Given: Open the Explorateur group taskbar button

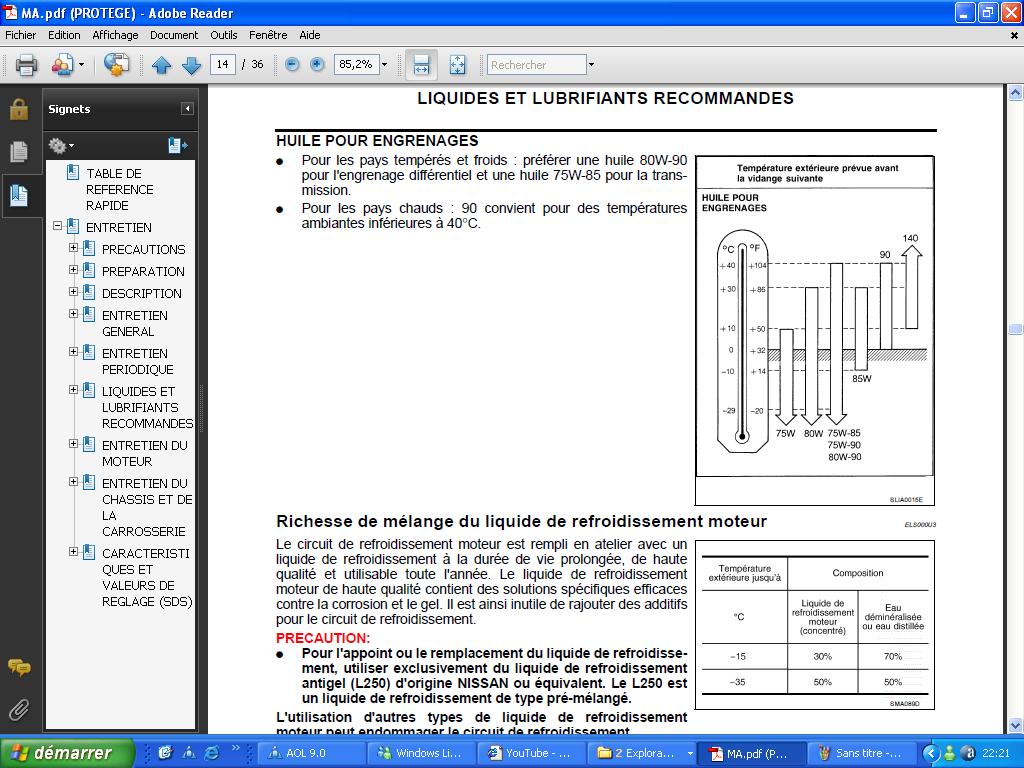Looking at the screenshot, I should tap(641, 753).
